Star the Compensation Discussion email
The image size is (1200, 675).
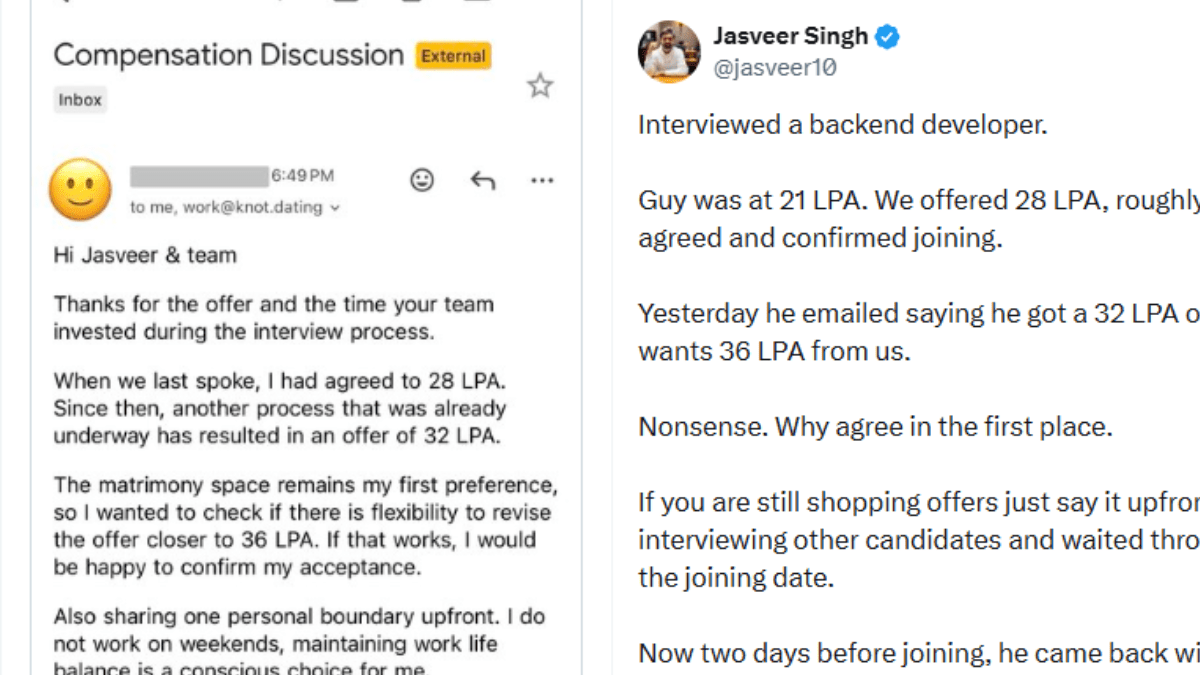[x=540, y=86]
